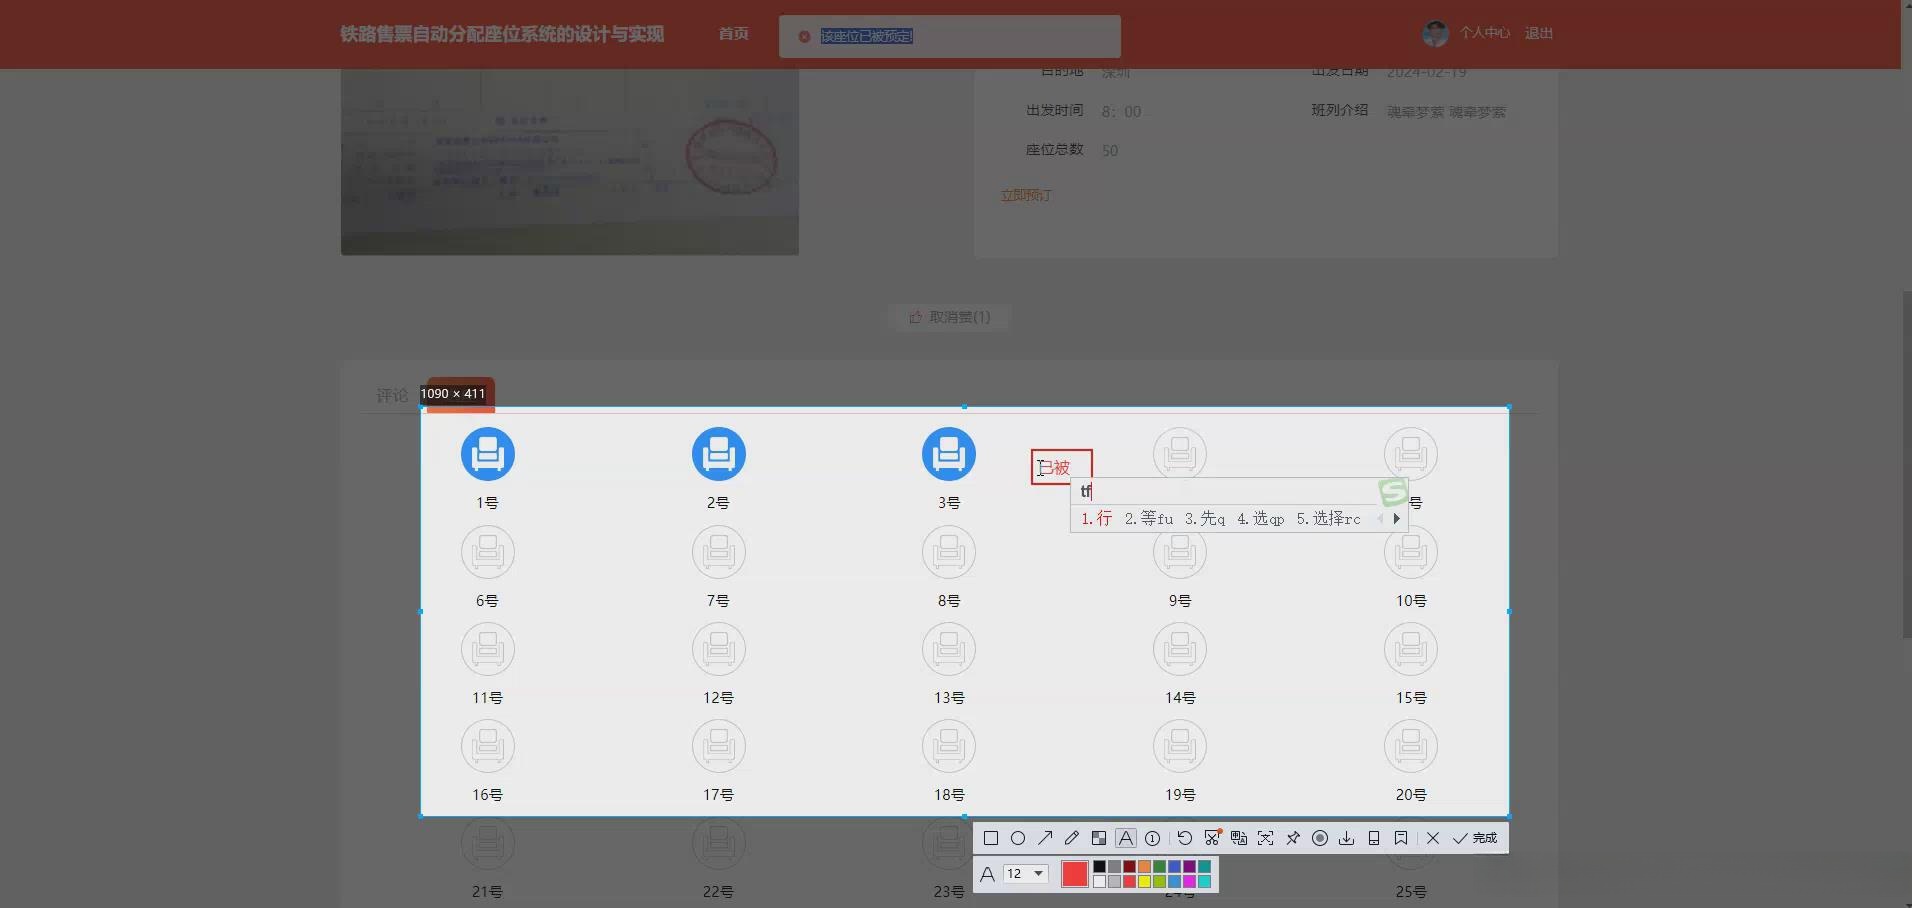Click the undo annotation icon

[x=1185, y=838]
